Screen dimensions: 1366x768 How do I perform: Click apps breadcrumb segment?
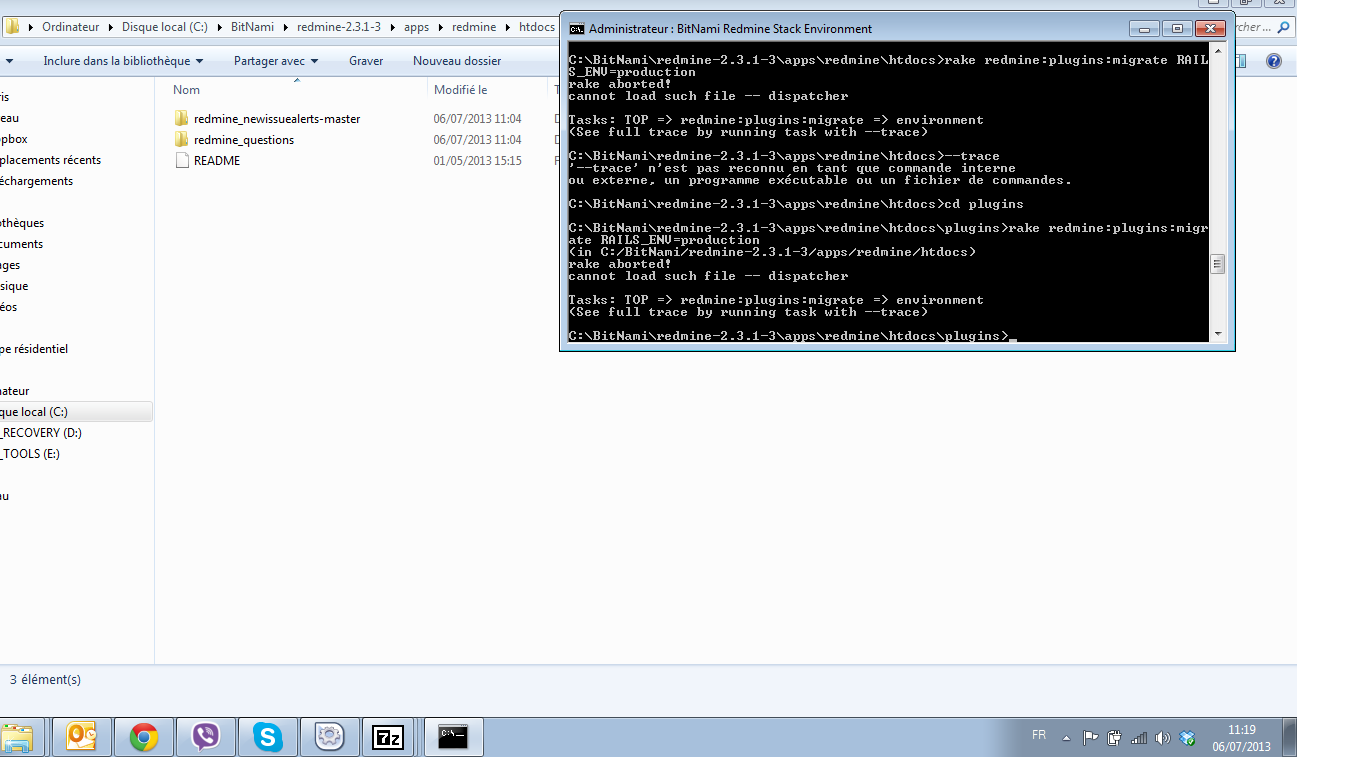click(416, 27)
